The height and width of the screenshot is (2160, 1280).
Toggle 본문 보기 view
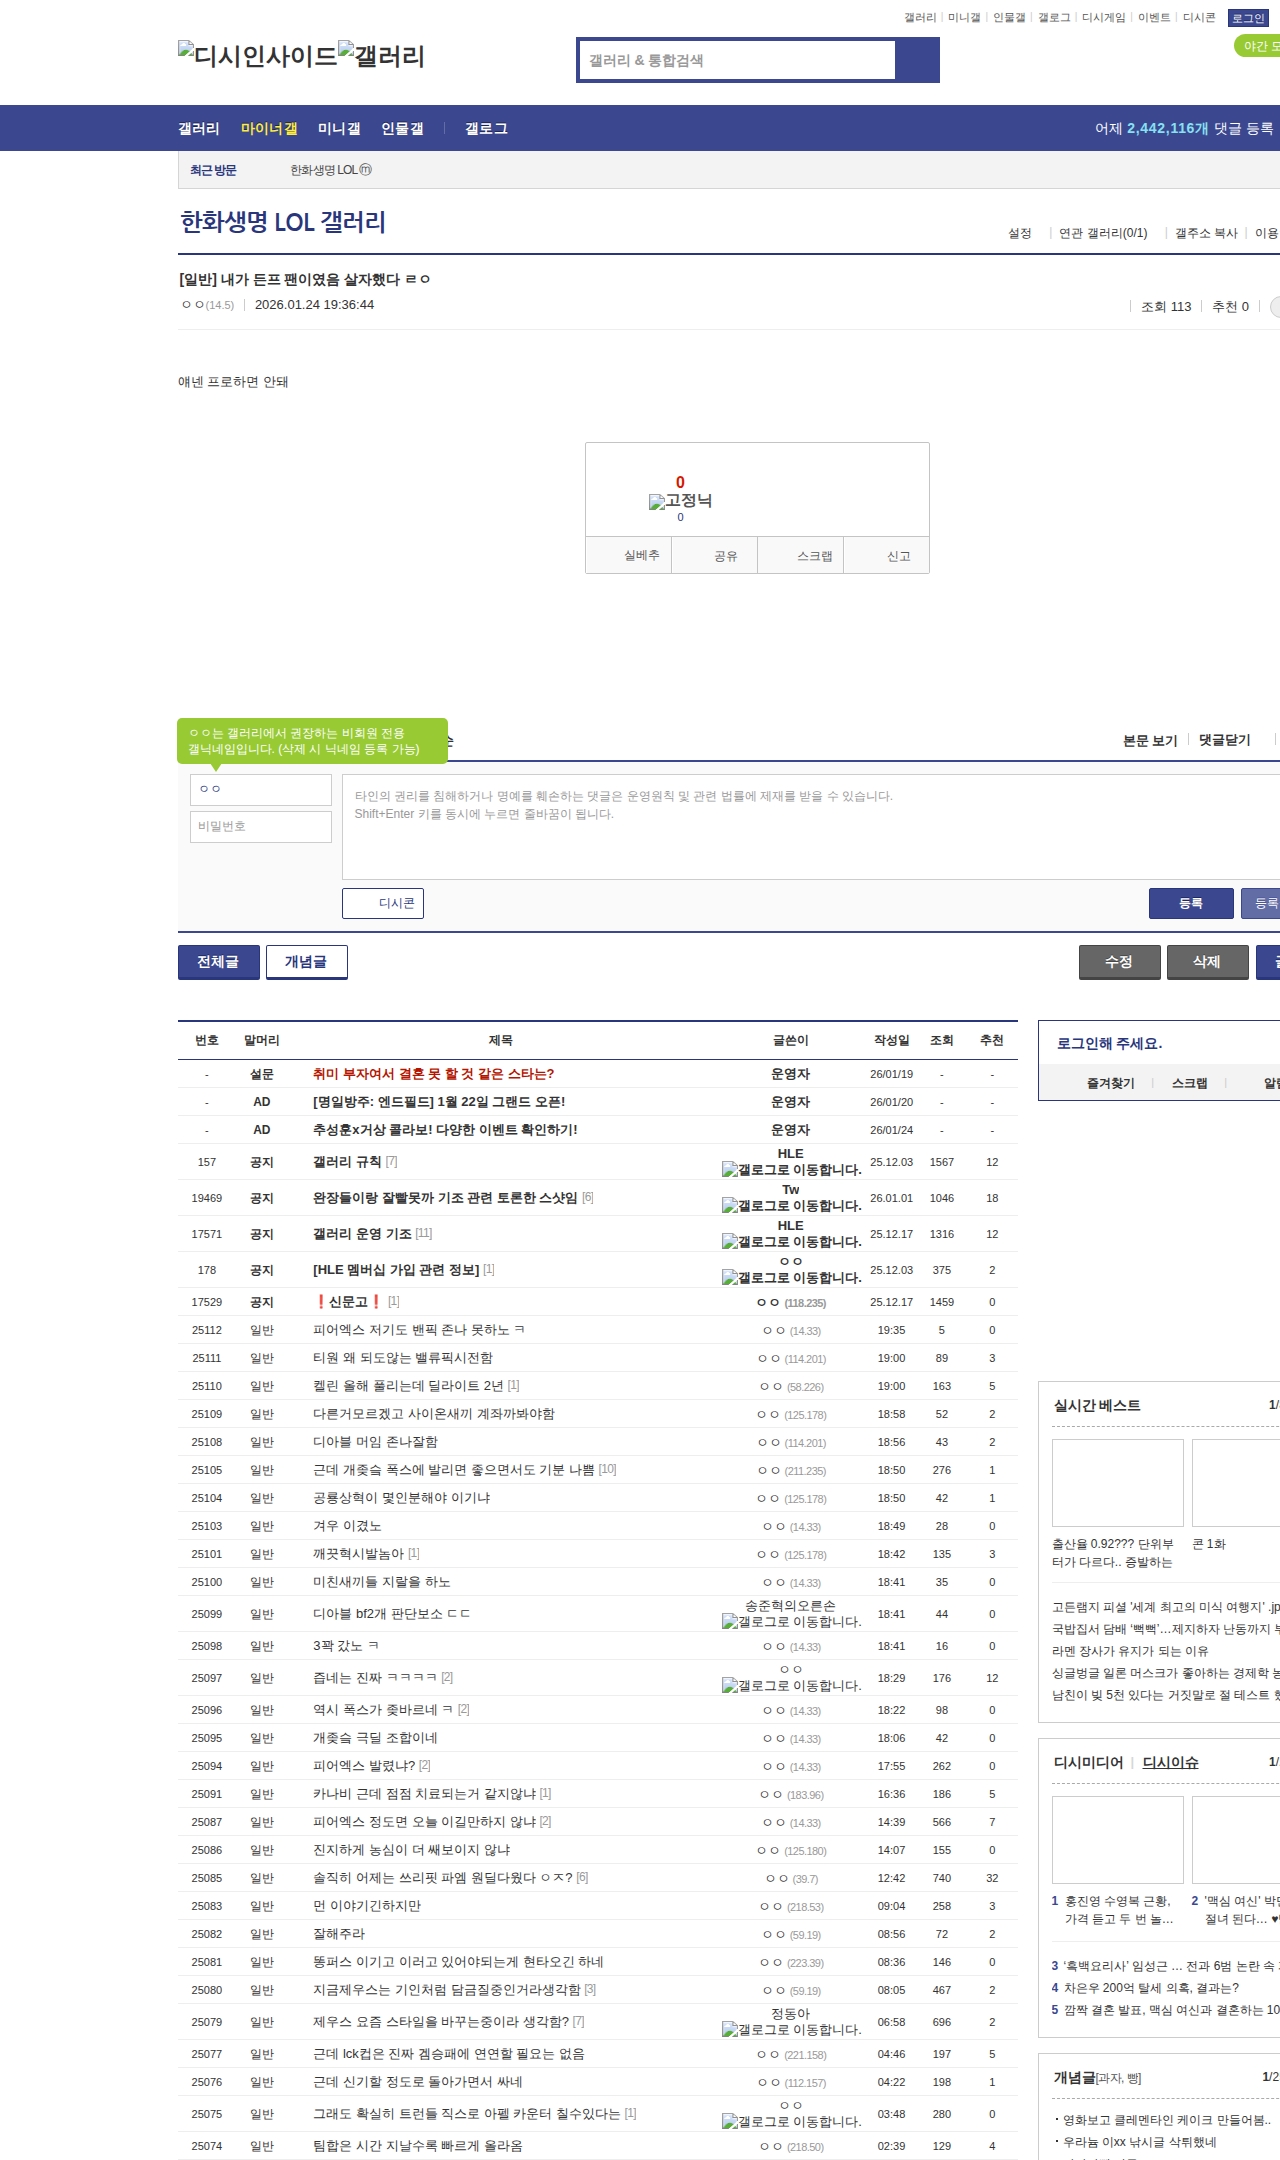click(x=1150, y=740)
